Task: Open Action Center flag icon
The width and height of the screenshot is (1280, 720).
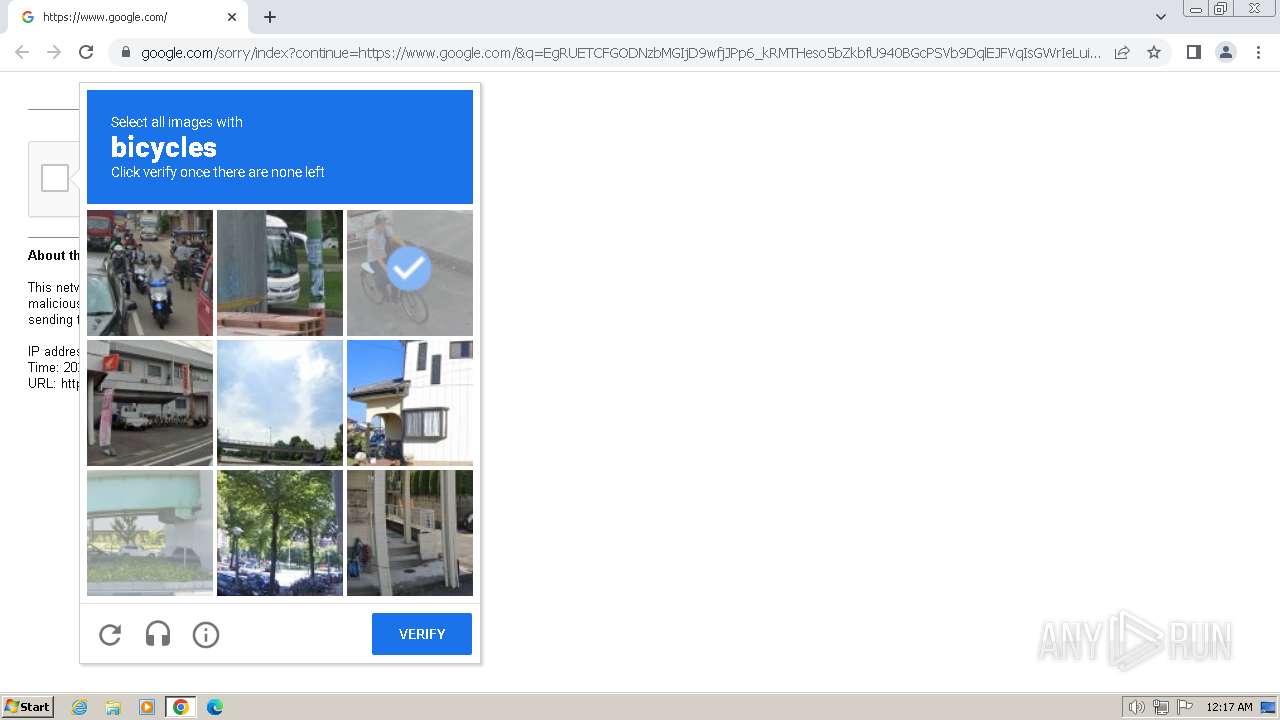Action: (1185, 707)
